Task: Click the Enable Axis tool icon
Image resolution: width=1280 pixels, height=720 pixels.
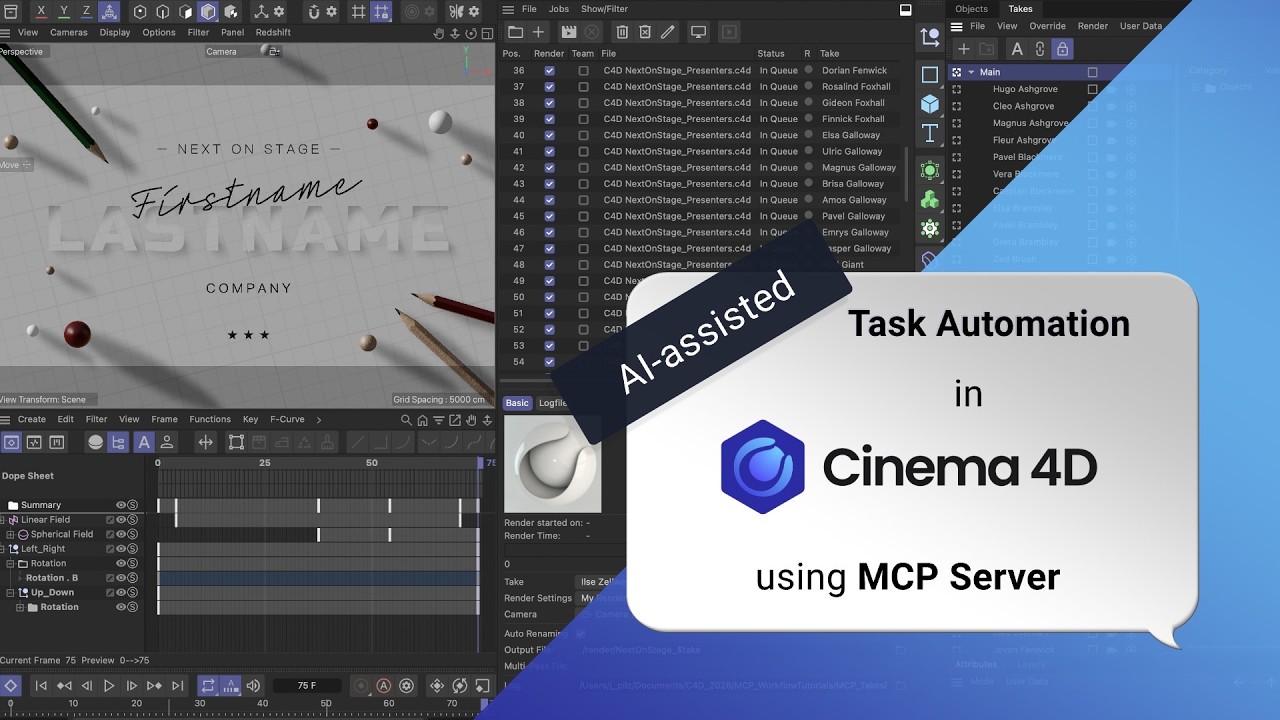Action: [x=262, y=12]
